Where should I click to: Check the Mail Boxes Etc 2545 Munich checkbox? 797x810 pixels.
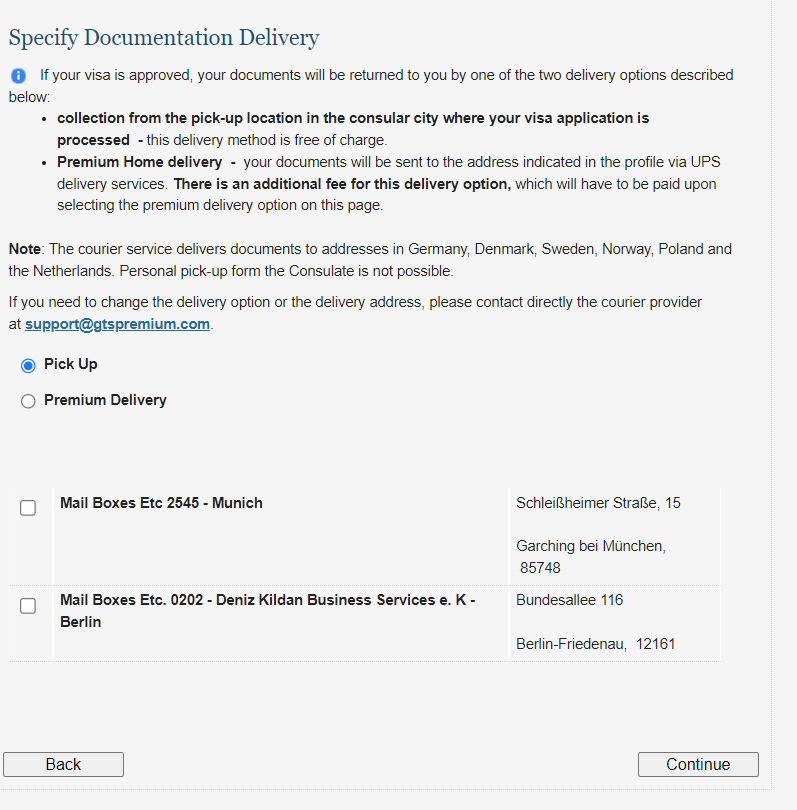28,508
